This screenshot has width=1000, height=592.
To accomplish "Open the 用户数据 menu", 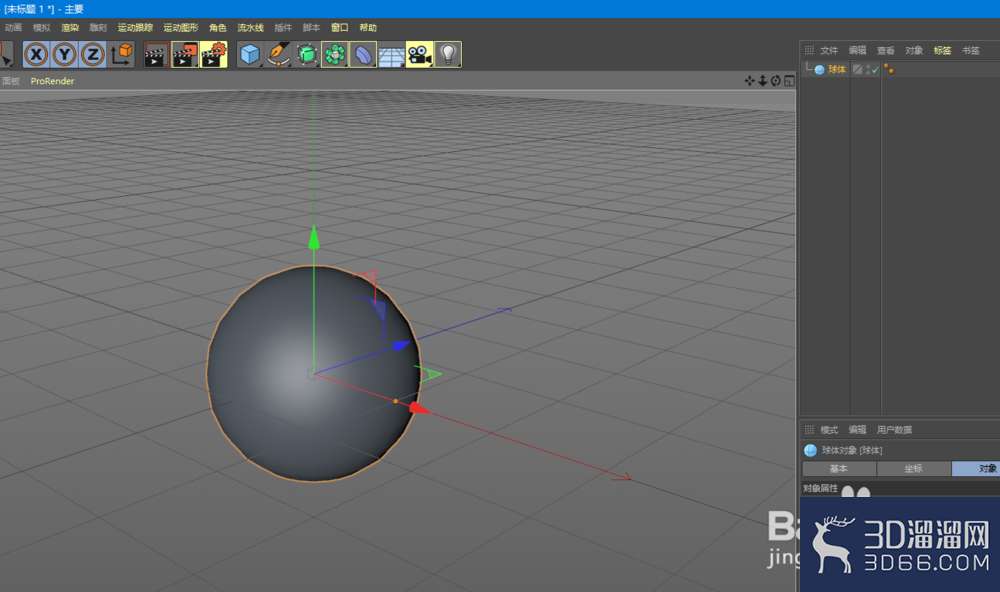I will (x=895, y=430).
